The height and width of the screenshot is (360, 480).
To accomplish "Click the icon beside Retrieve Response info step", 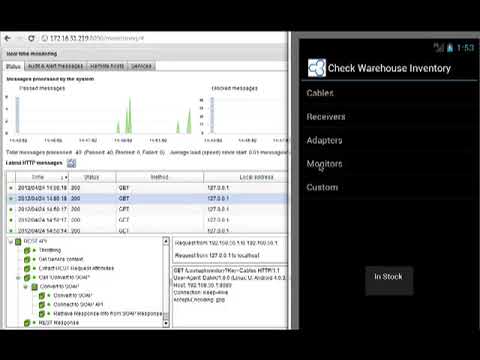I will tap(42, 314).
